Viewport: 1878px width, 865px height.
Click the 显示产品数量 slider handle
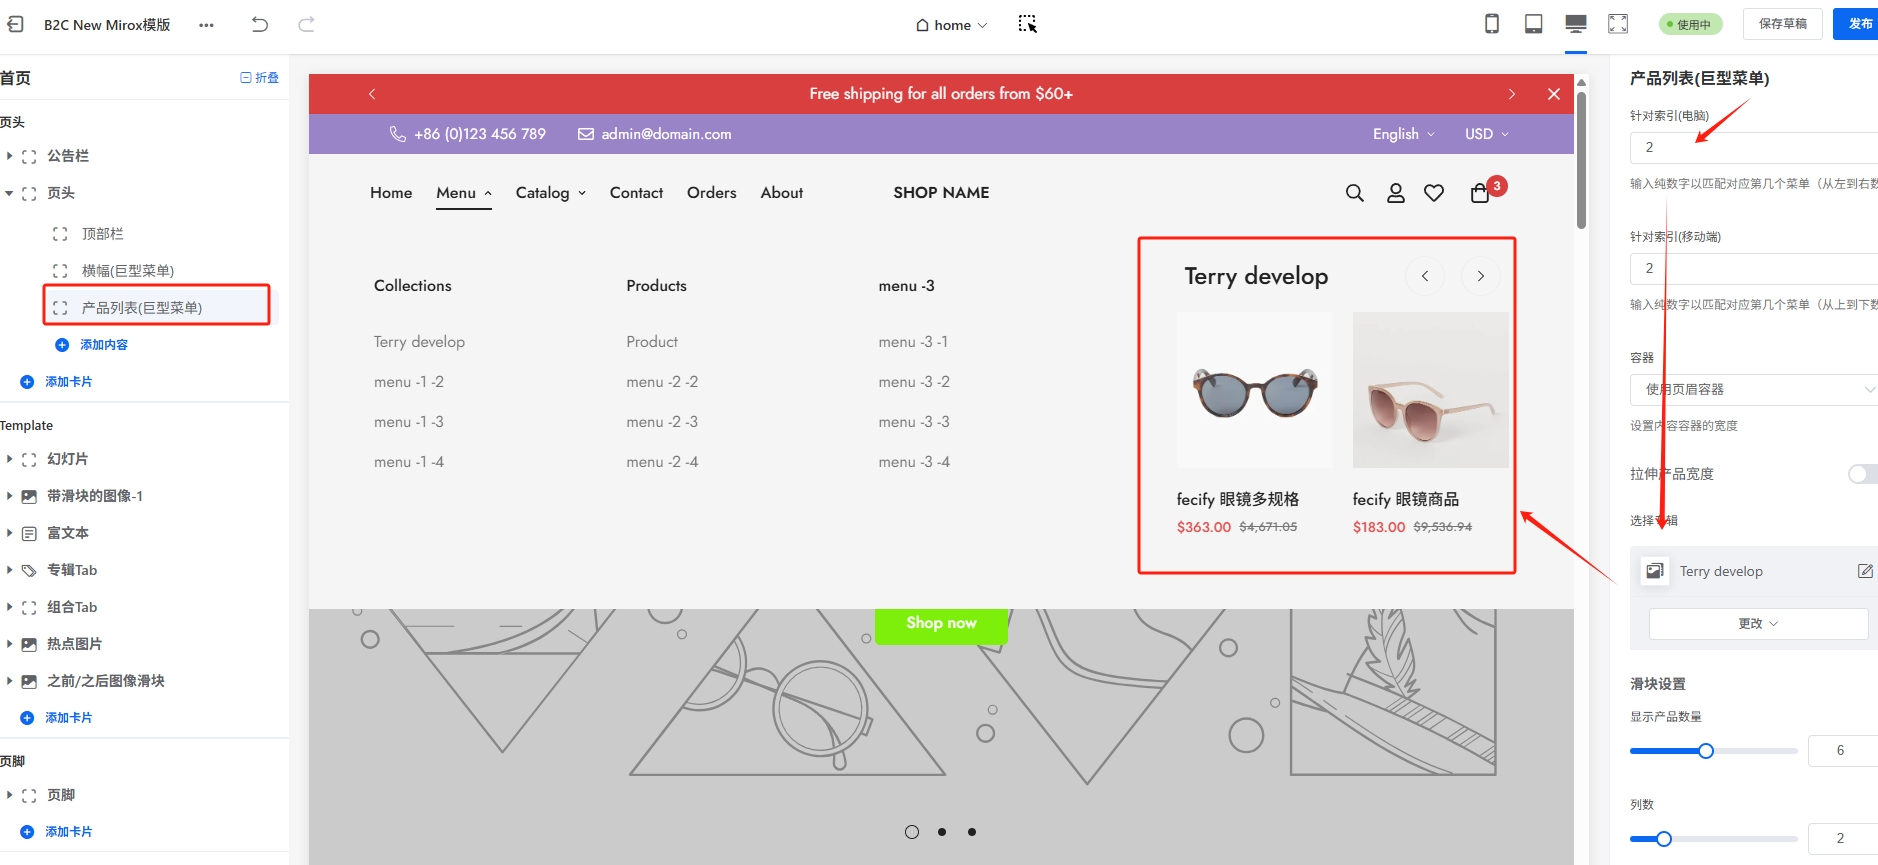(x=1706, y=751)
